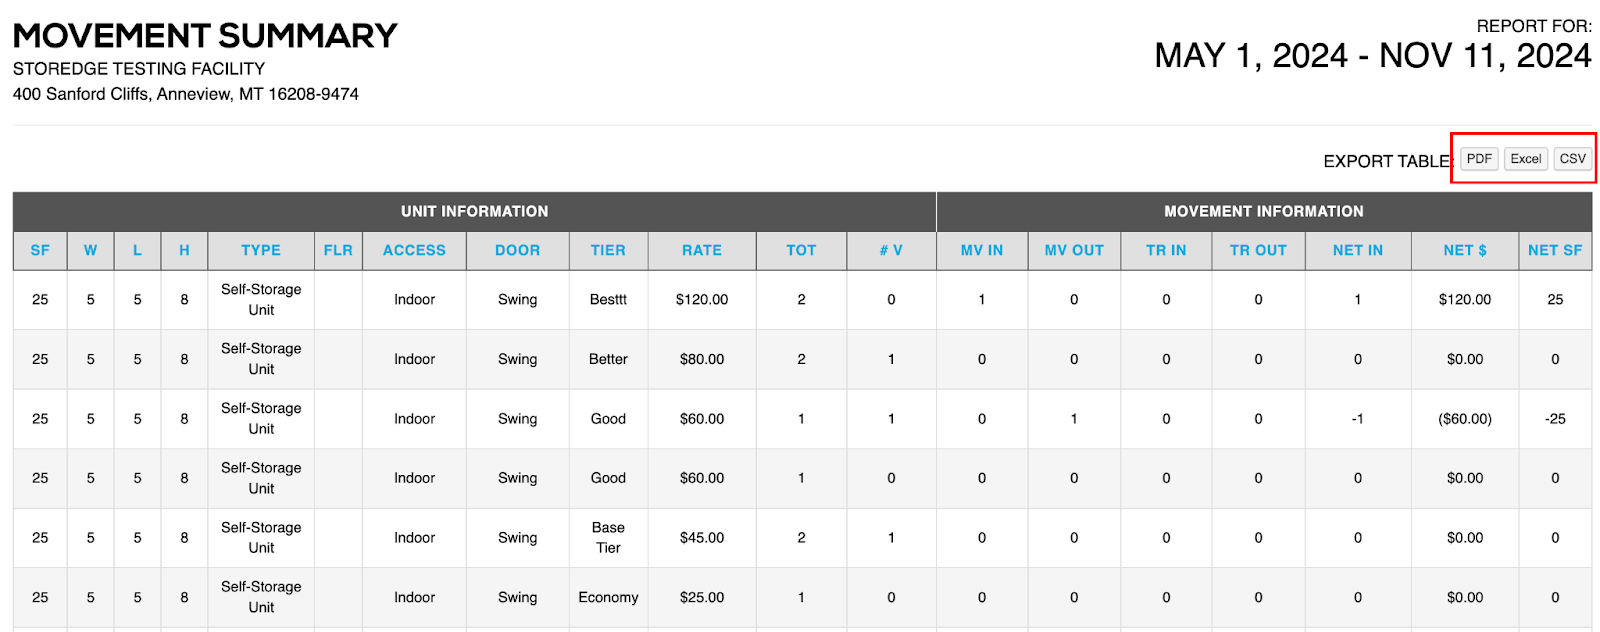Image resolution: width=1600 pixels, height=632 pixels.
Task: Sort by NET IN column header
Action: (1358, 251)
